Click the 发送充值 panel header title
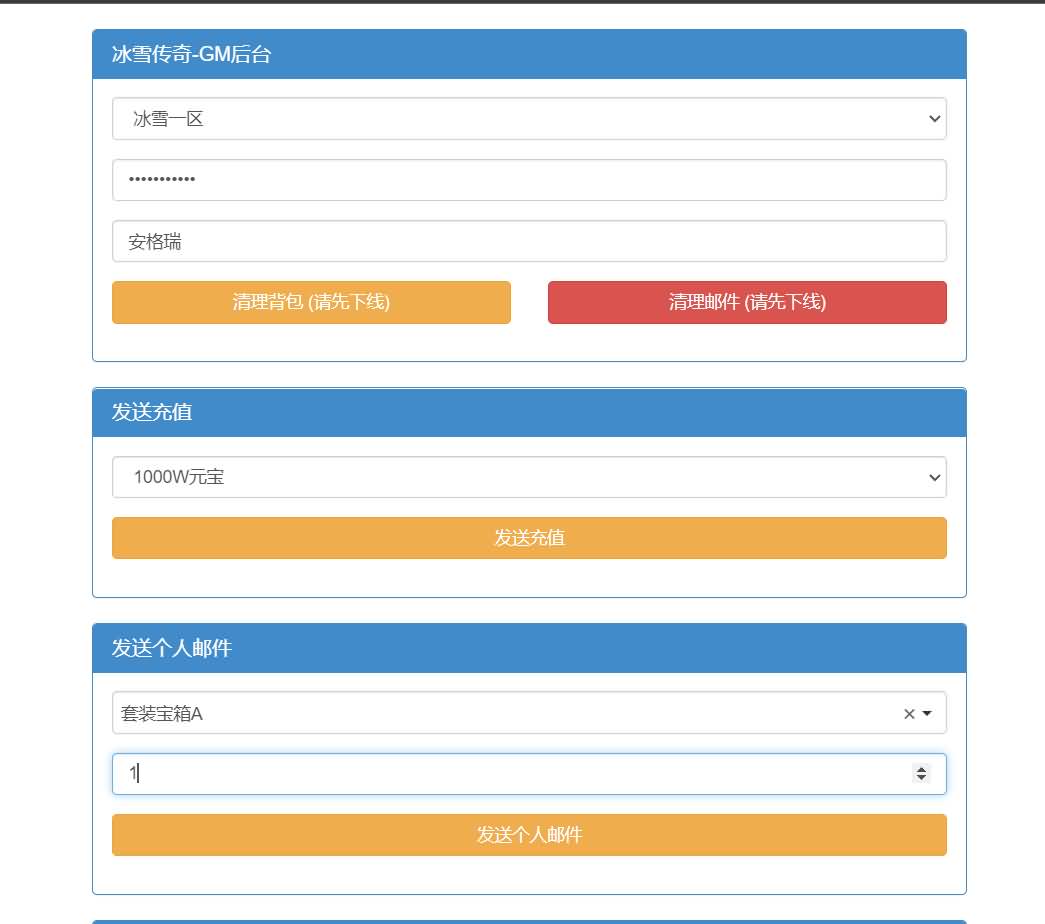 (x=152, y=412)
